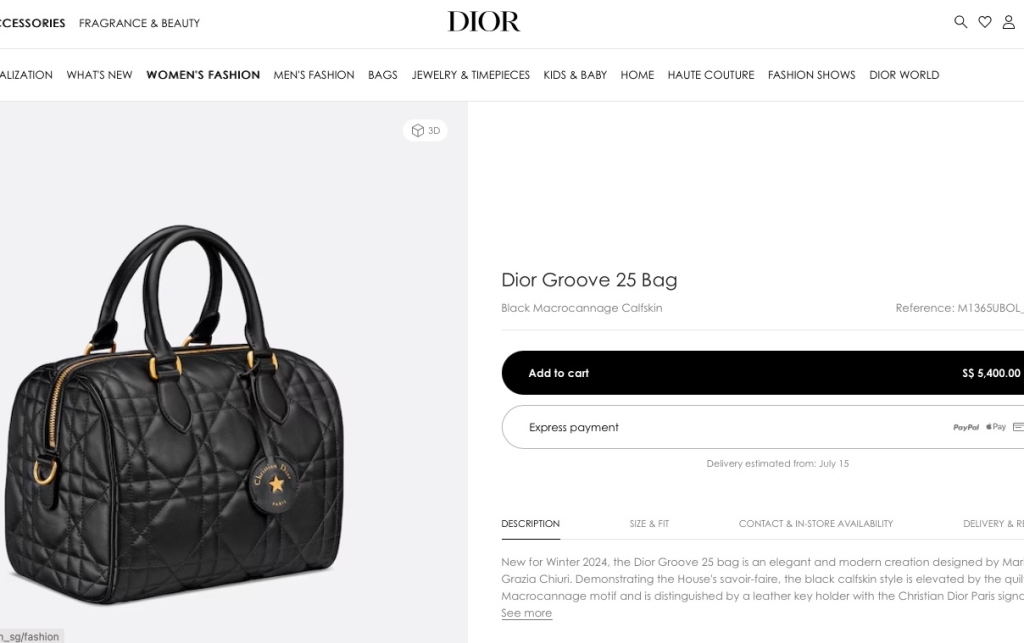Image resolution: width=1024 pixels, height=643 pixels.
Task: Choose Express payment option
Action: tap(763, 427)
